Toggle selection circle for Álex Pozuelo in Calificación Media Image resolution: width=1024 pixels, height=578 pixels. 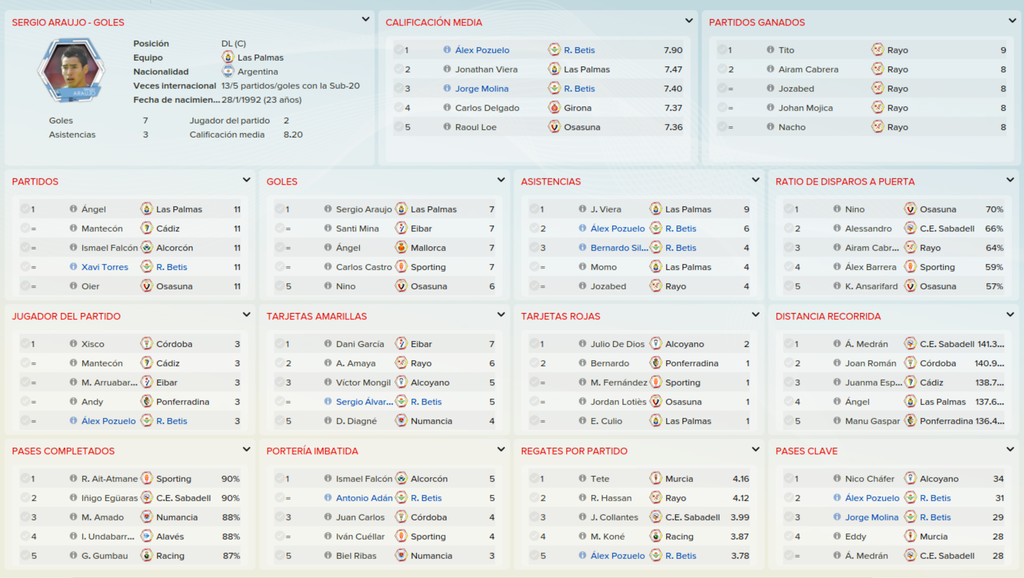tap(398, 50)
